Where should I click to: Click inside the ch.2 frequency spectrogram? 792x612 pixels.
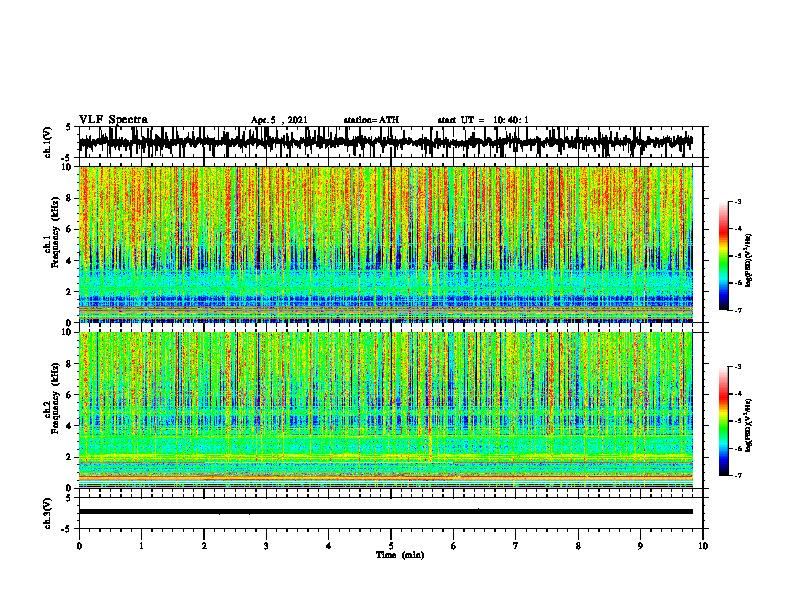click(x=385, y=410)
